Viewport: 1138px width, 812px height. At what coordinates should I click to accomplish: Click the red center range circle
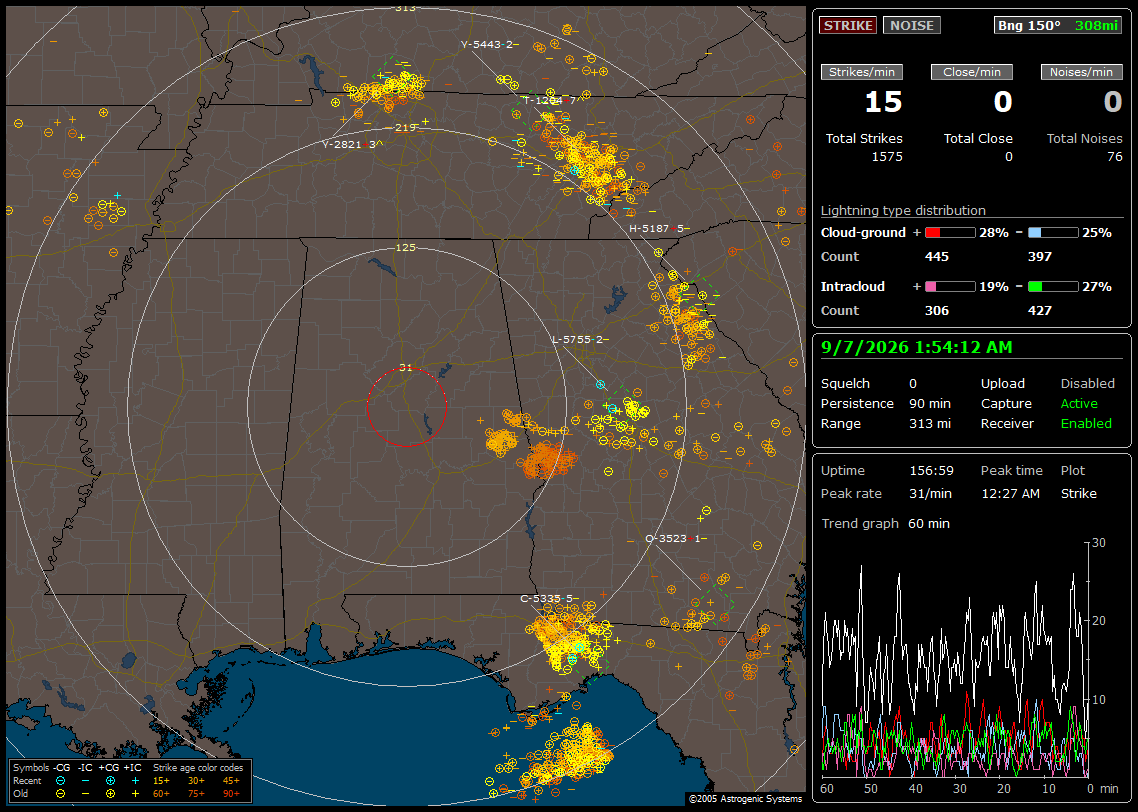(x=406, y=407)
